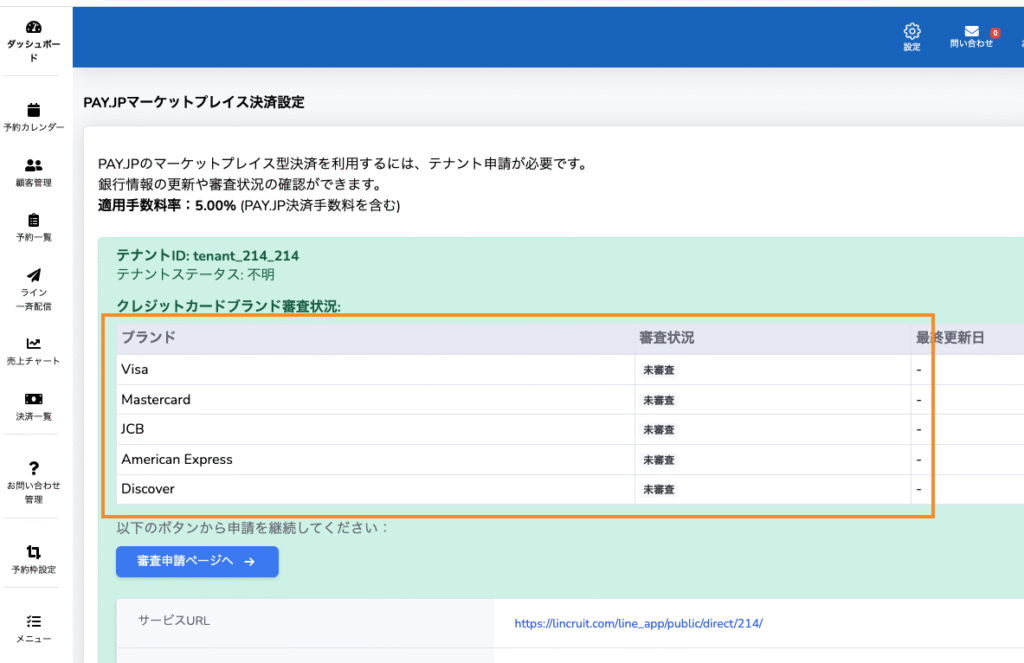Select the JCB brand row
1024x663 pixels.
(570, 430)
